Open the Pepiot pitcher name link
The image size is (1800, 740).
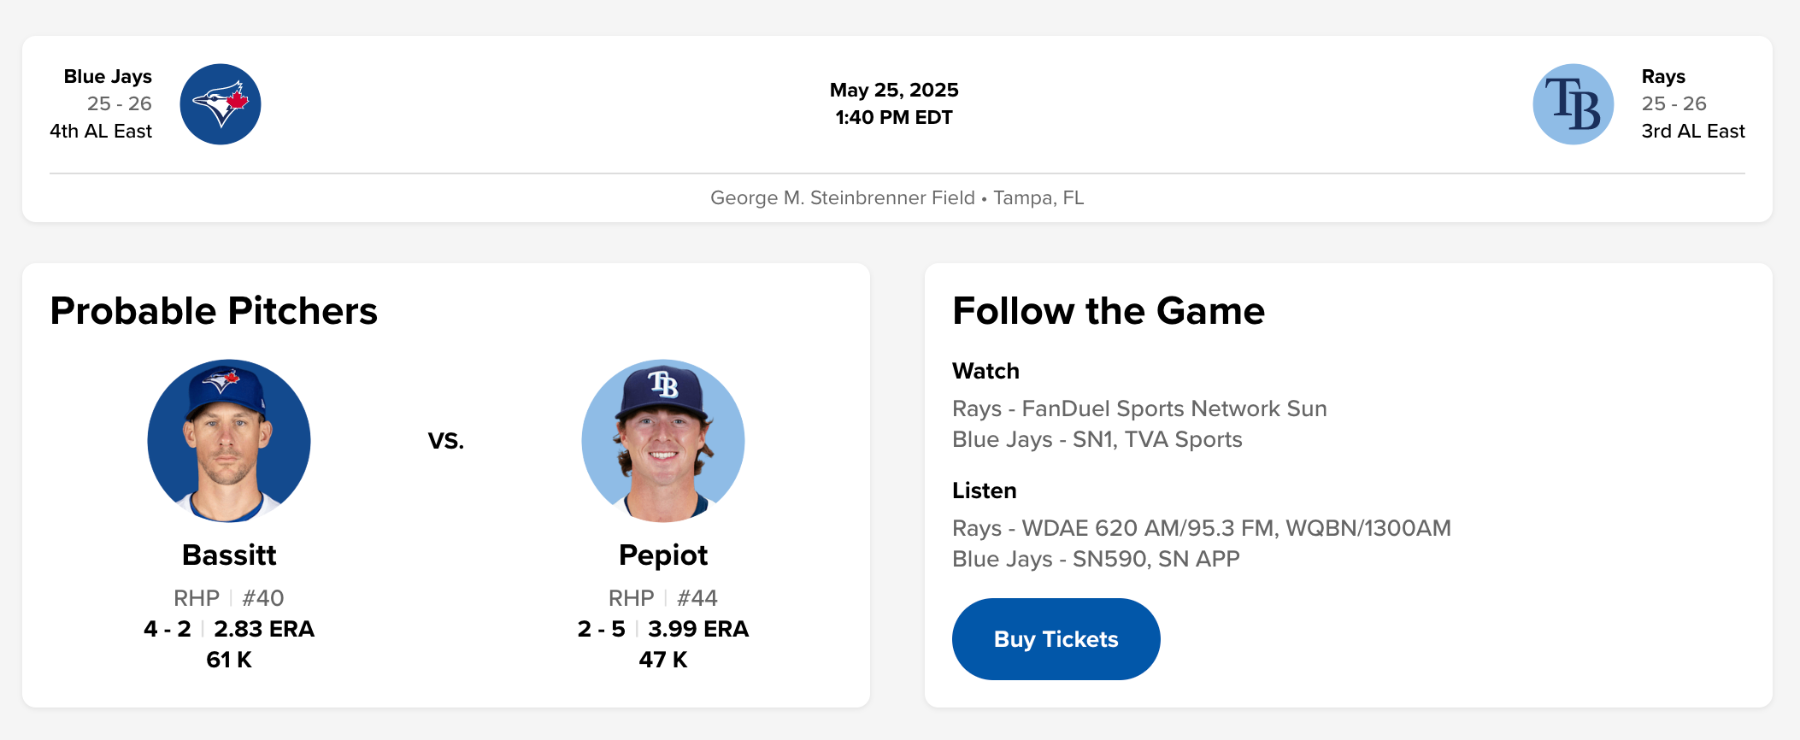pos(663,555)
